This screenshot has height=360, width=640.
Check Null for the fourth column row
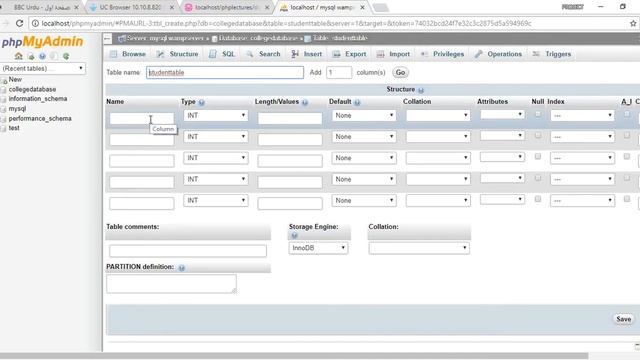tap(538, 178)
